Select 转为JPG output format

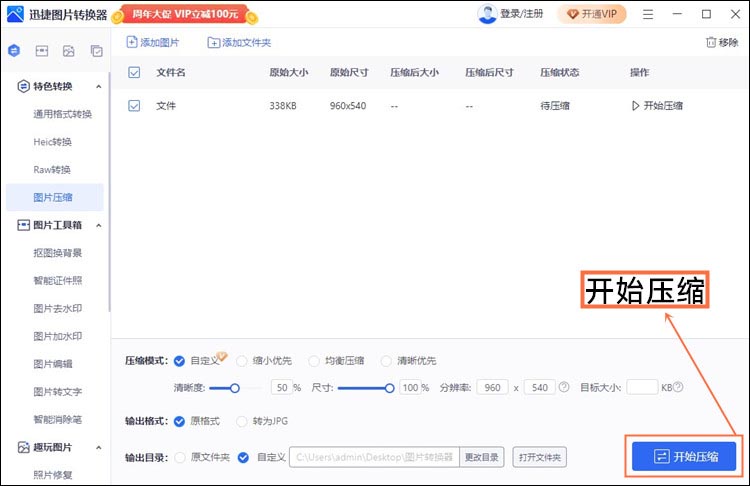242,421
